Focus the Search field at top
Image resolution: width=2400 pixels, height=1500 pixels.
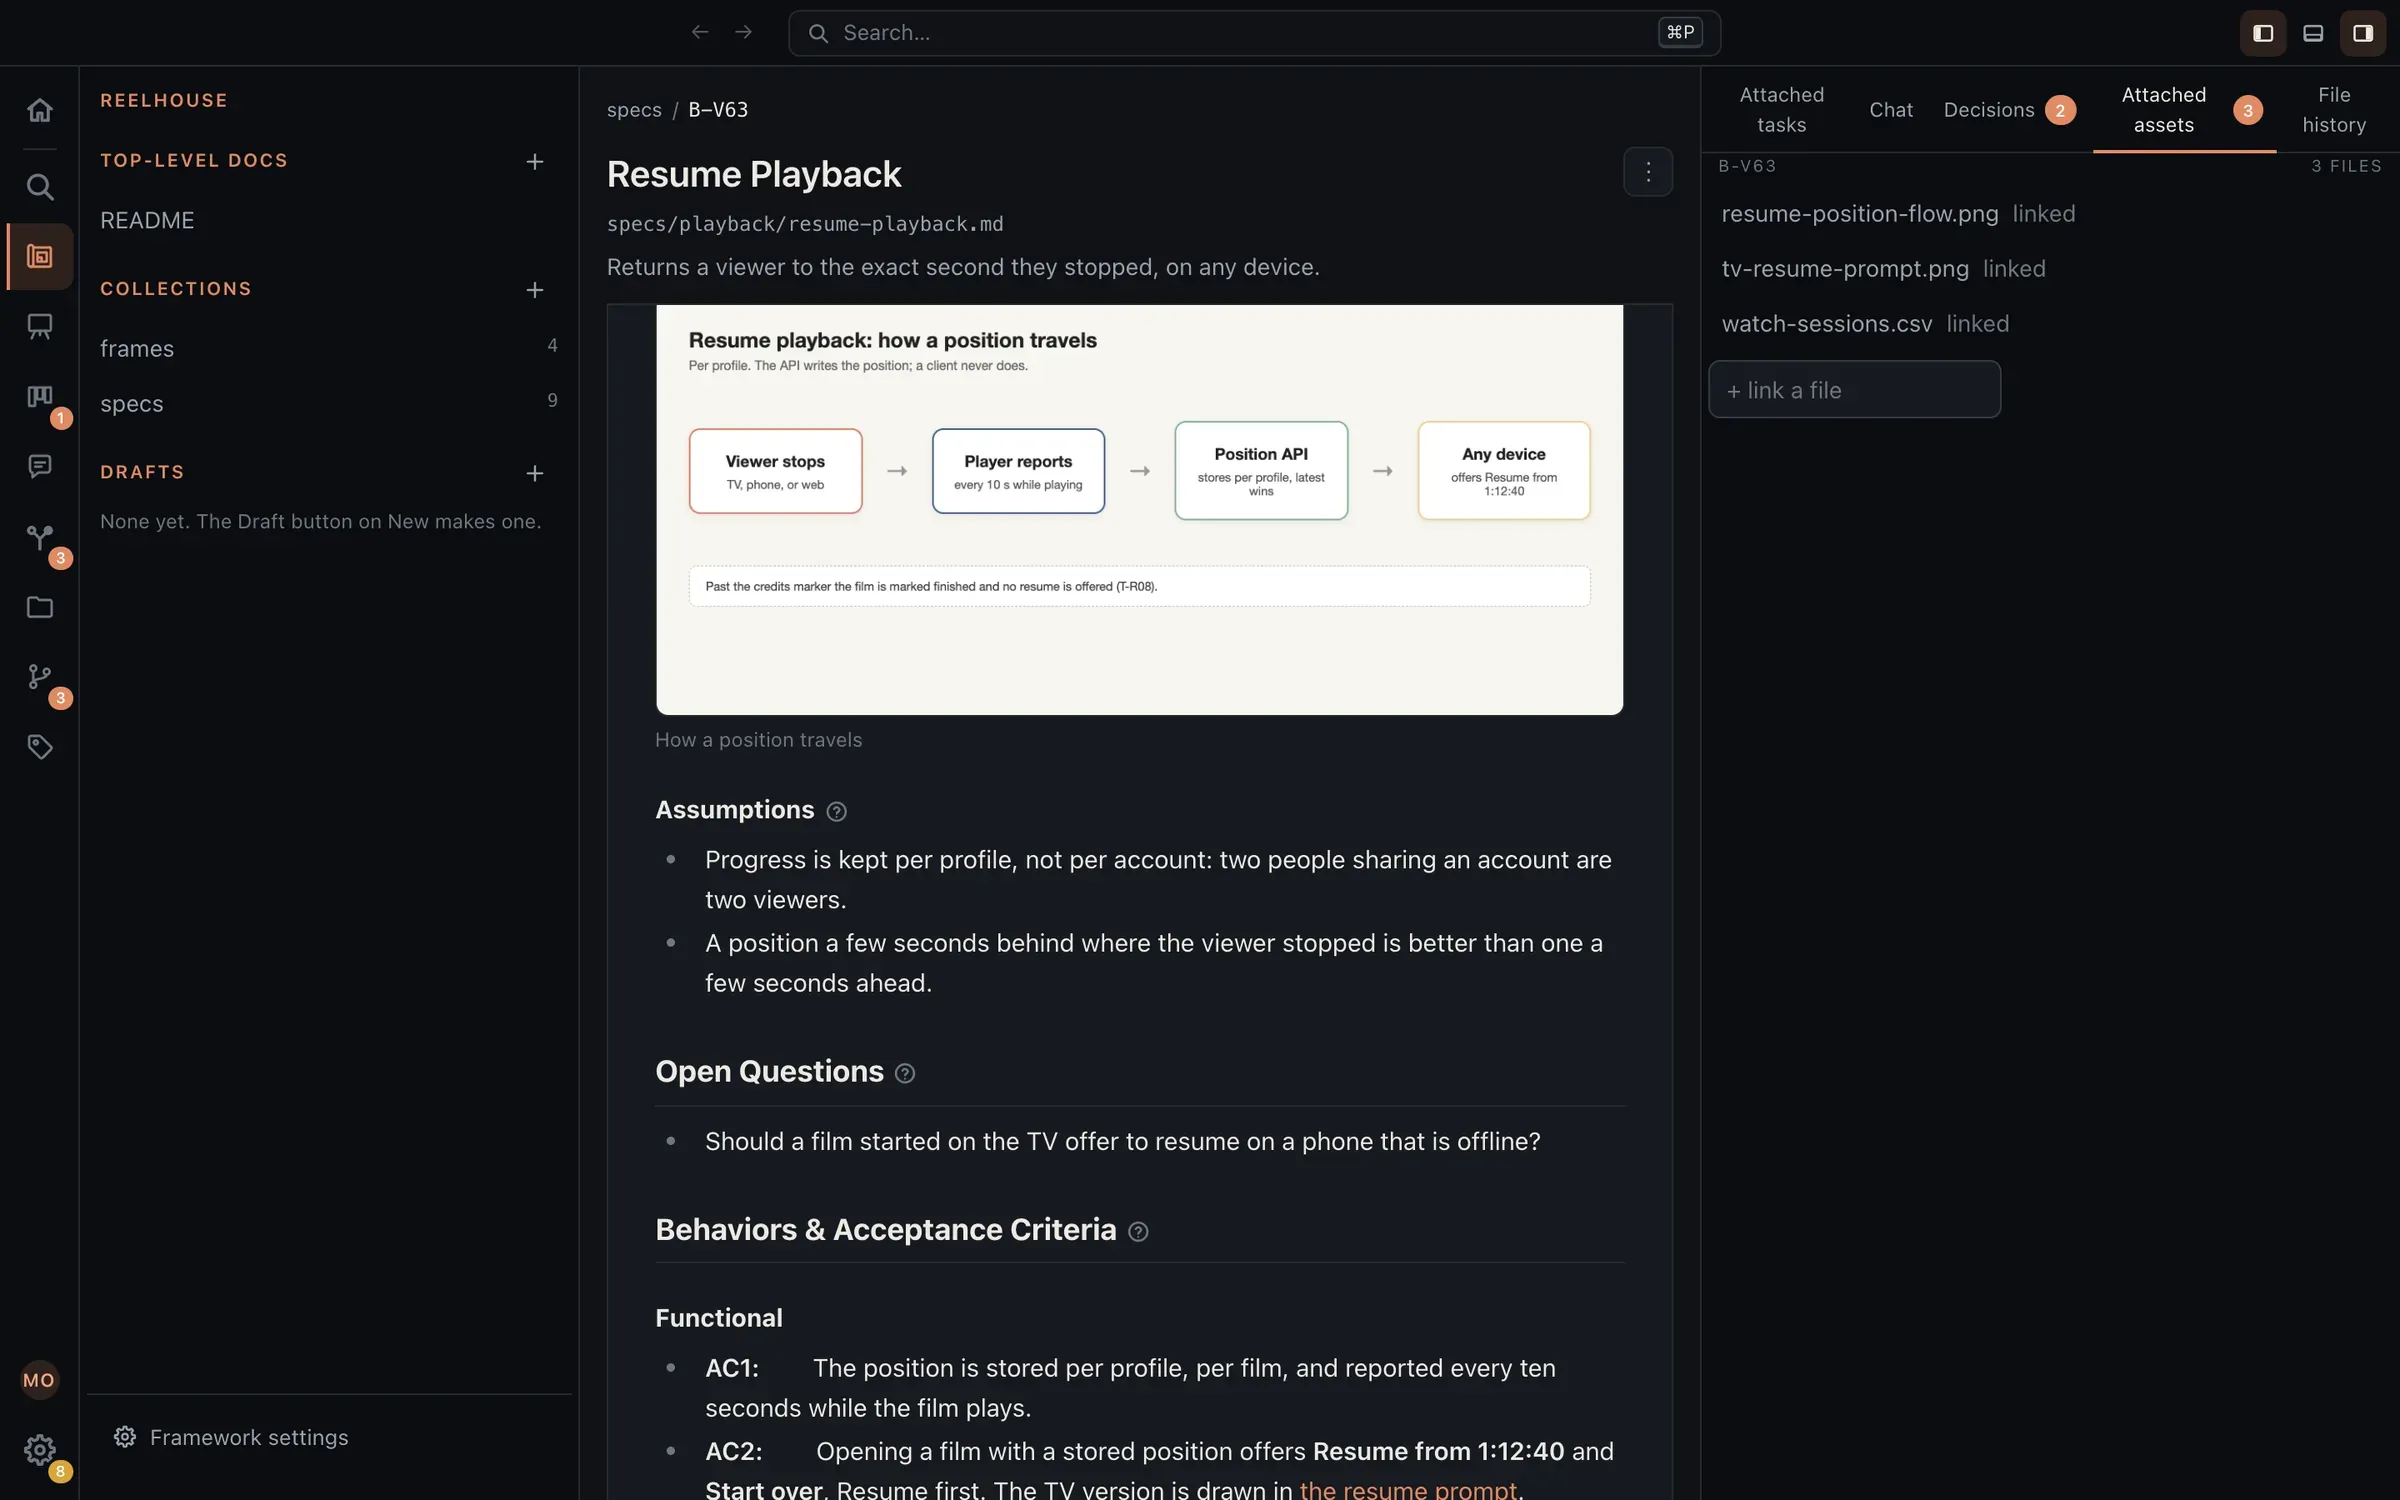click(x=1254, y=33)
